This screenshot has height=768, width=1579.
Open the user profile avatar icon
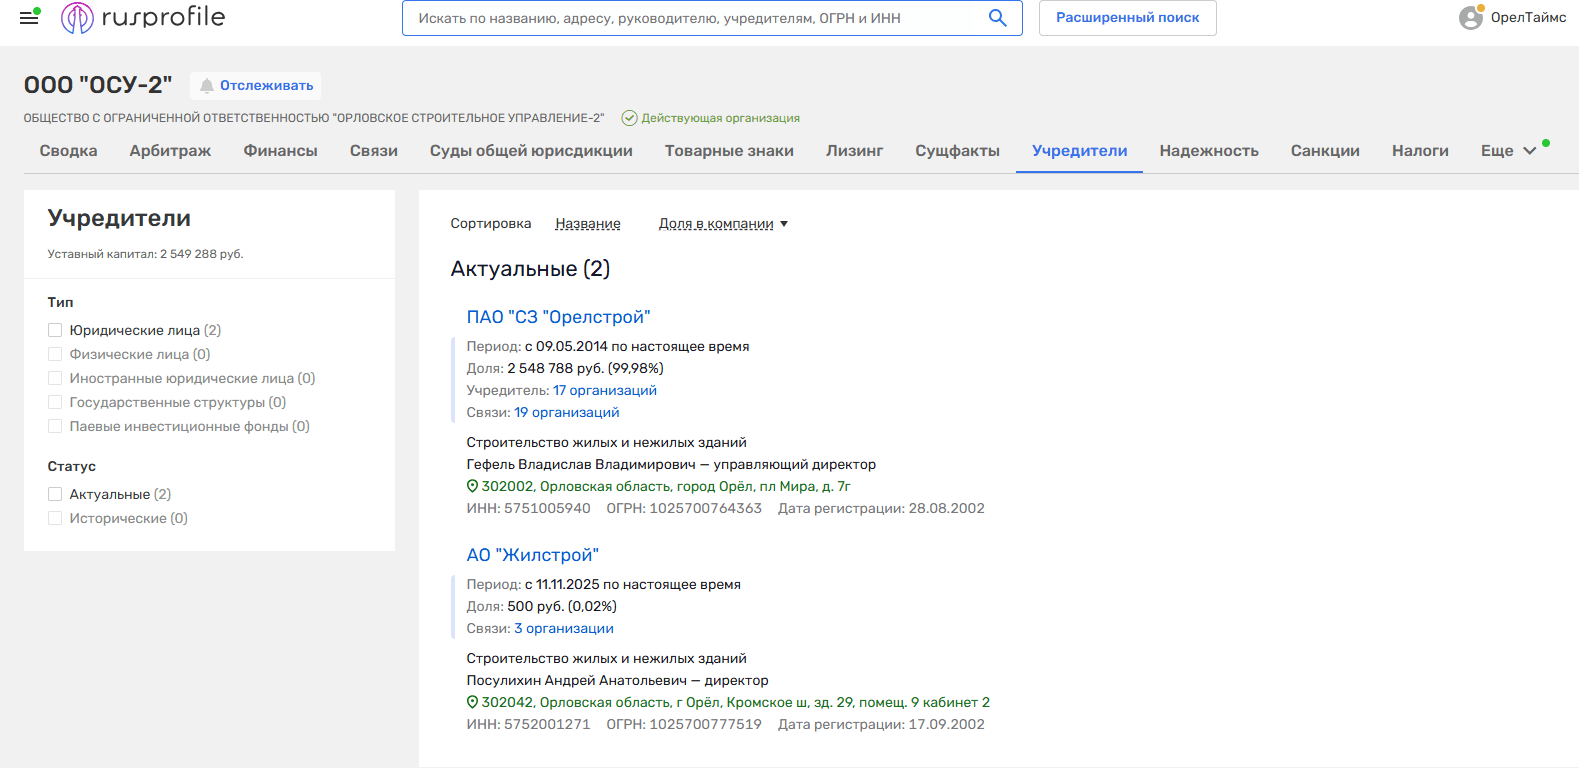1470,18
